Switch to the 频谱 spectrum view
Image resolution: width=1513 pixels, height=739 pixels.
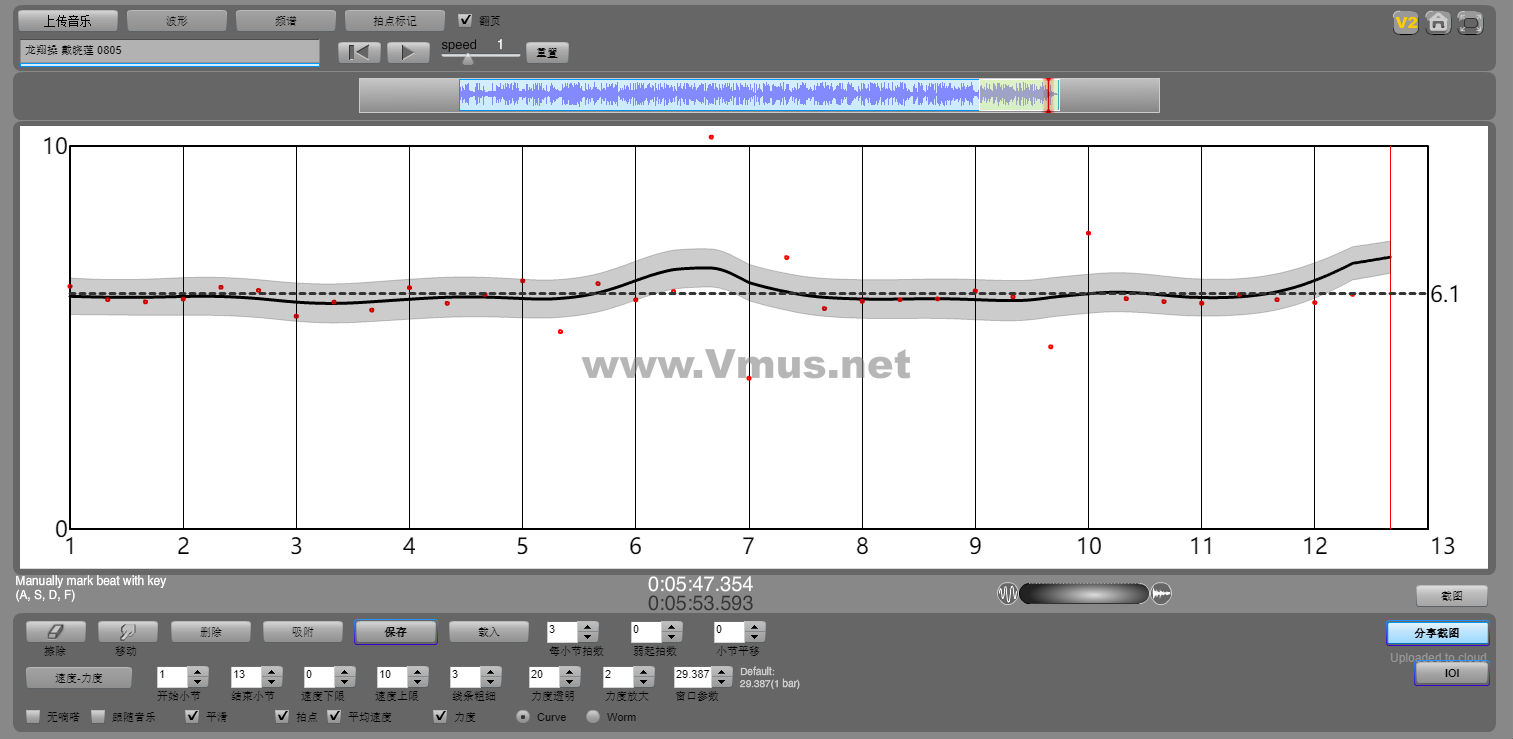pyautogui.click(x=286, y=21)
